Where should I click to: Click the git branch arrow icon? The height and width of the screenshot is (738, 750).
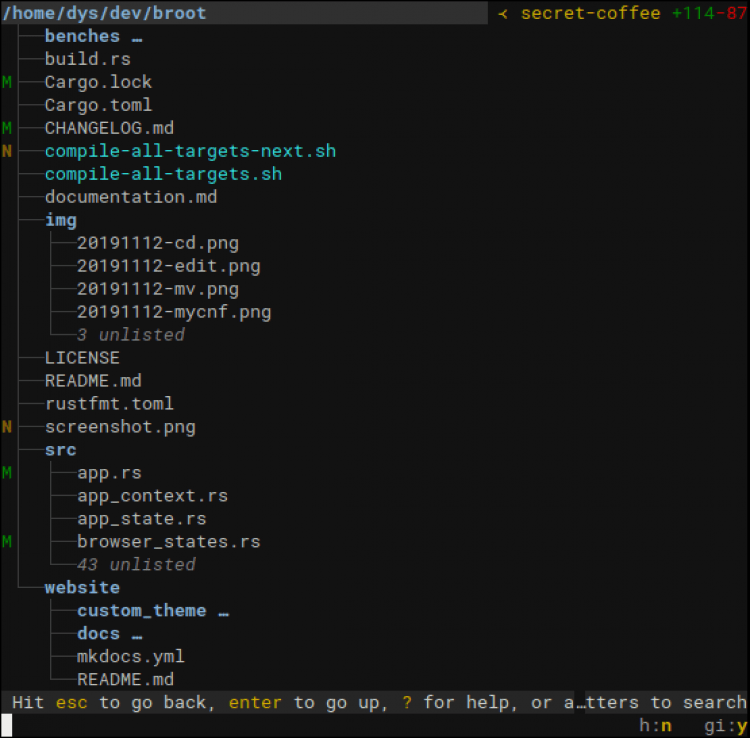[x=503, y=14]
